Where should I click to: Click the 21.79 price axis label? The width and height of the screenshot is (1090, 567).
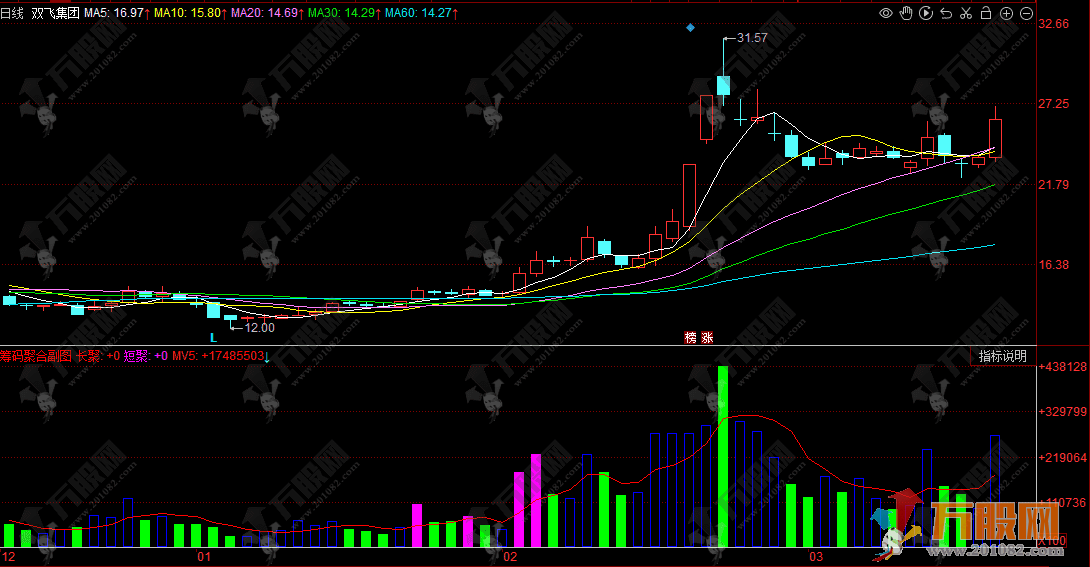coord(1054,184)
